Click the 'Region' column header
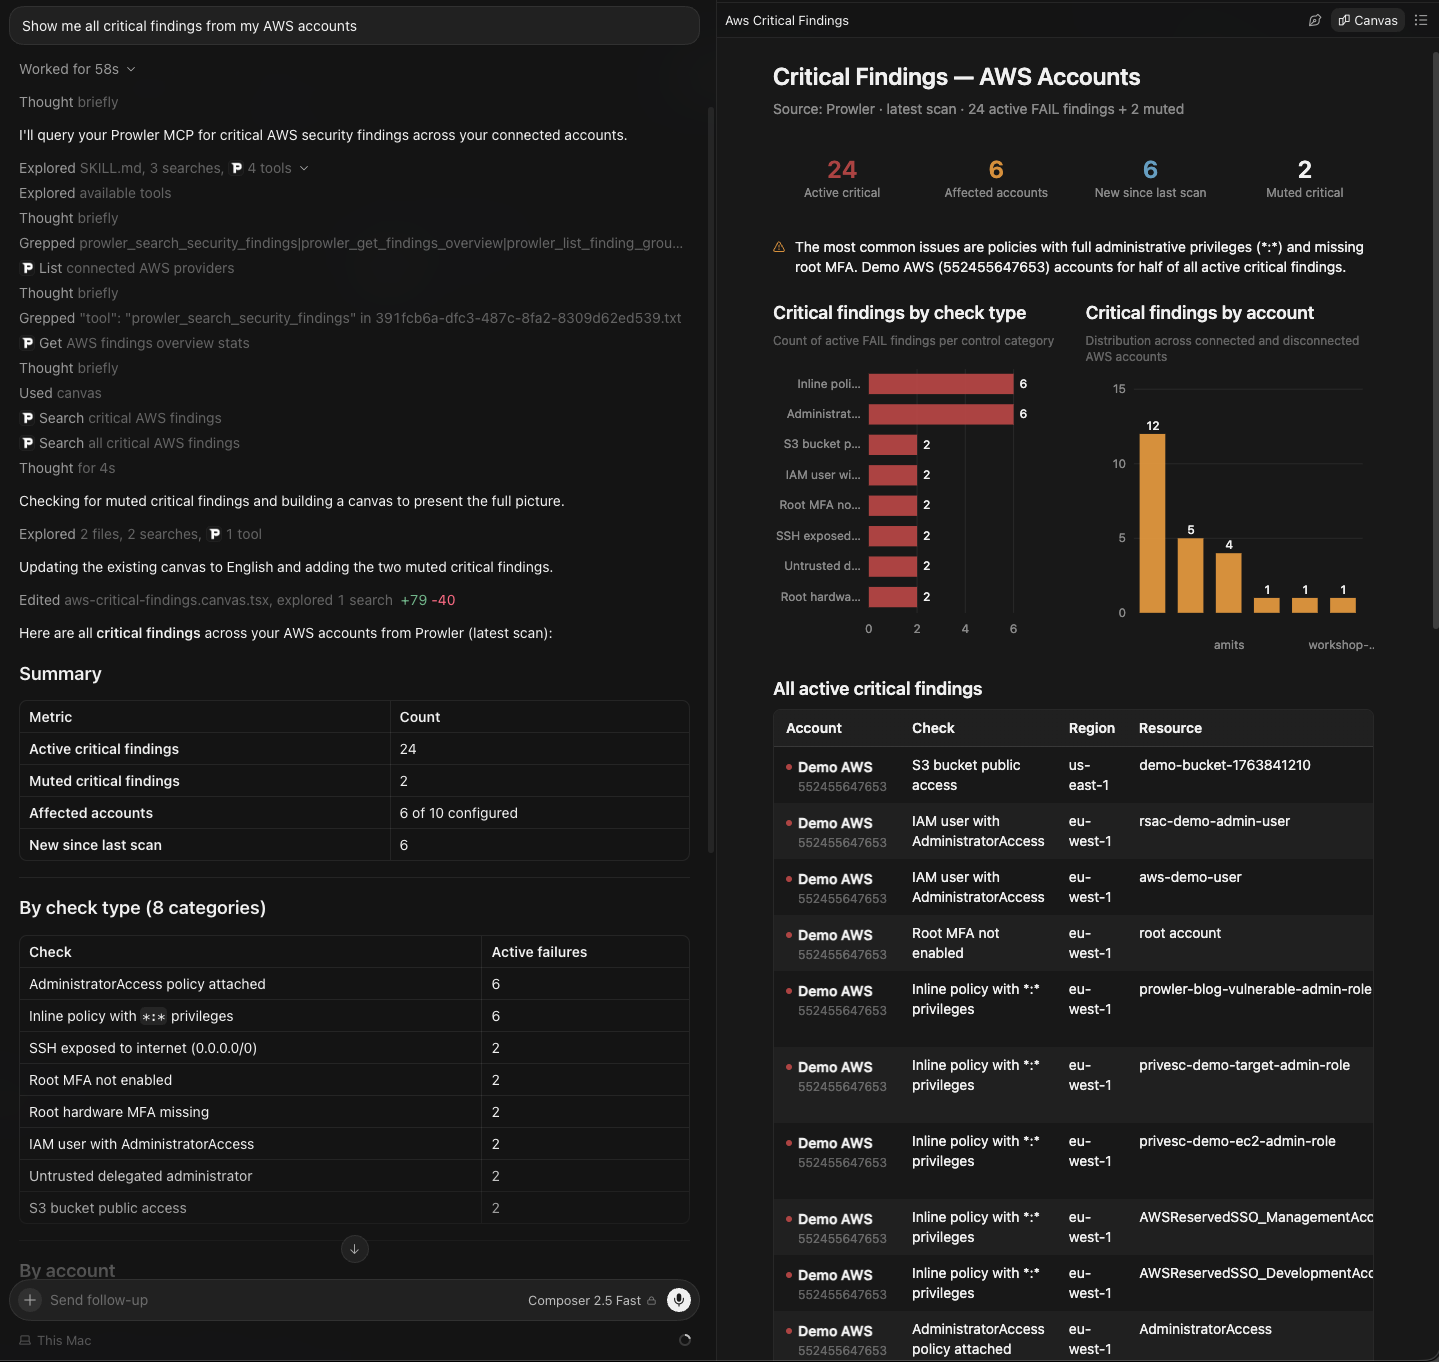Image resolution: width=1439 pixels, height=1362 pixels. tap(1091, 728)
